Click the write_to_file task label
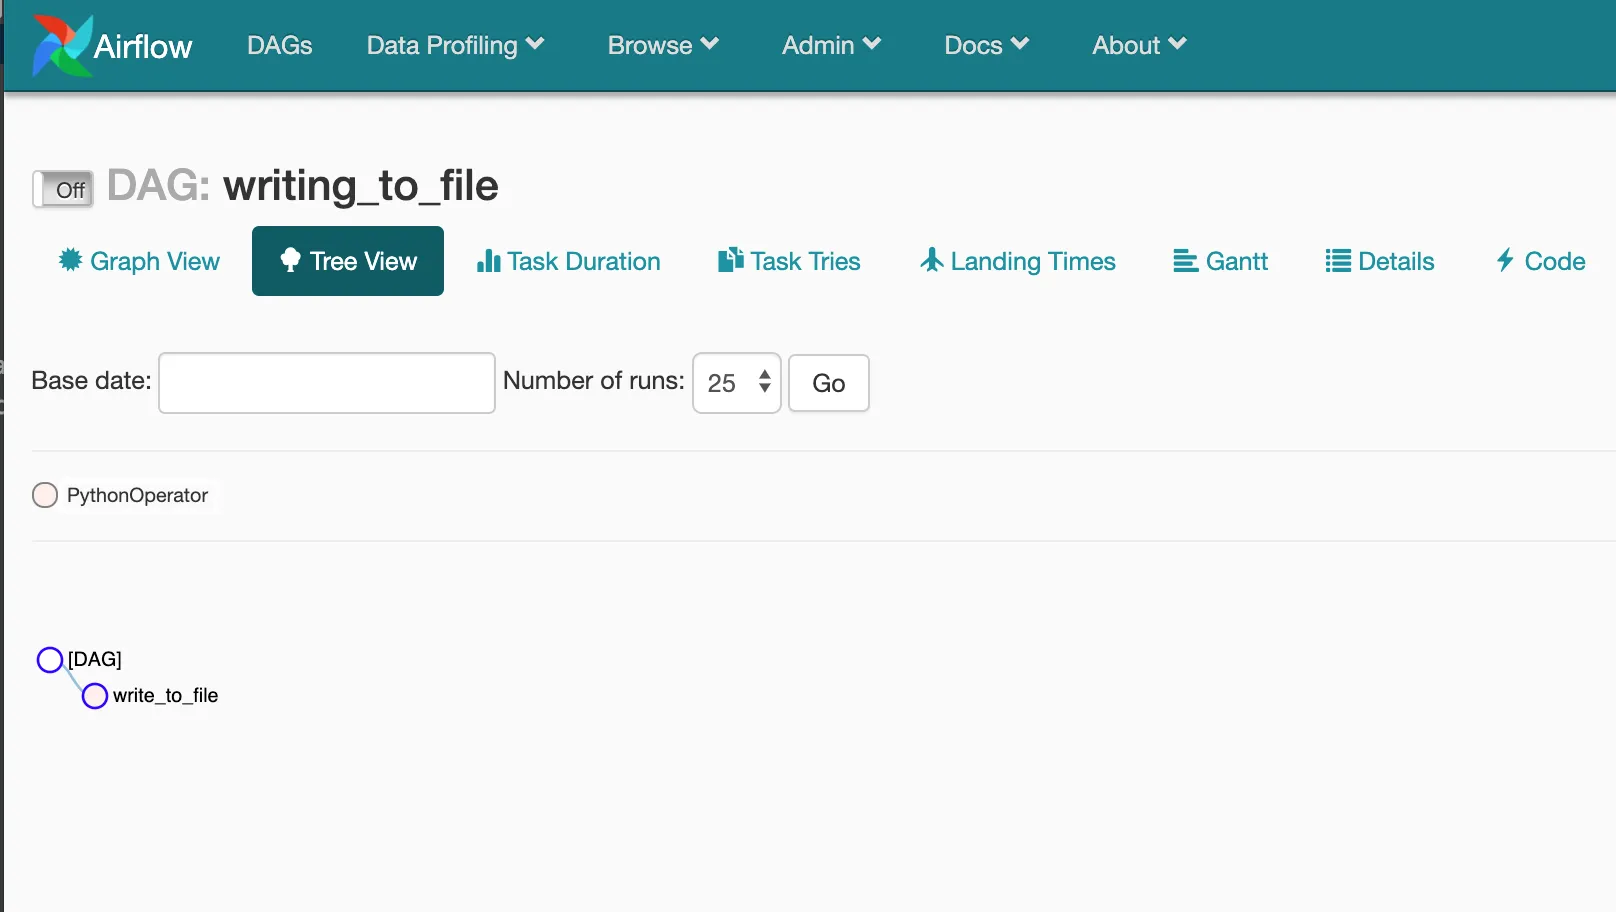The height and width of the screenshot is (912, 1616). click(x=165, y=695)
